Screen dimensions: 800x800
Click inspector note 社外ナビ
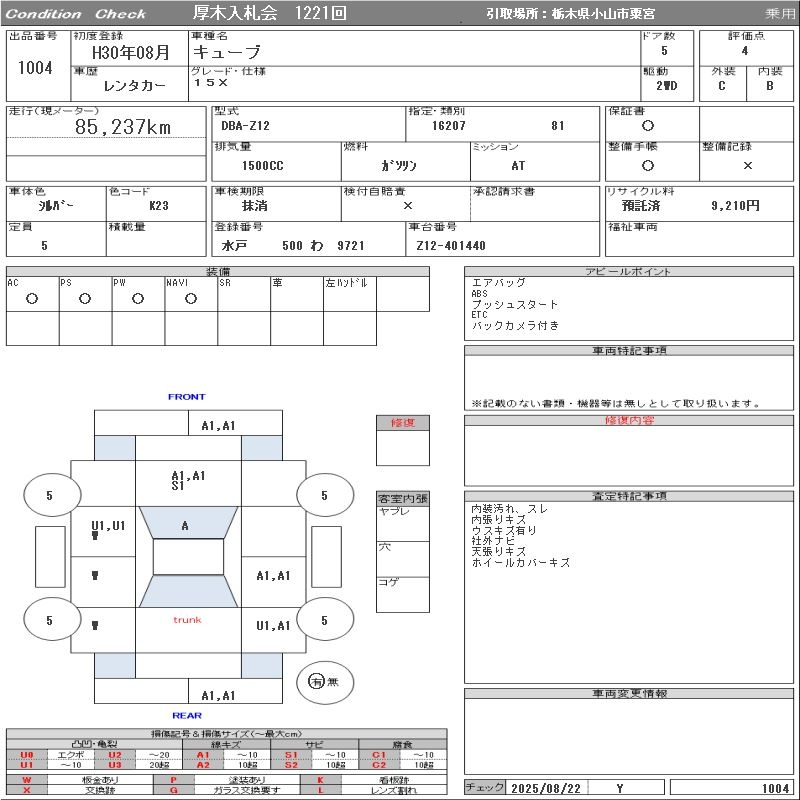click(493, 541)
